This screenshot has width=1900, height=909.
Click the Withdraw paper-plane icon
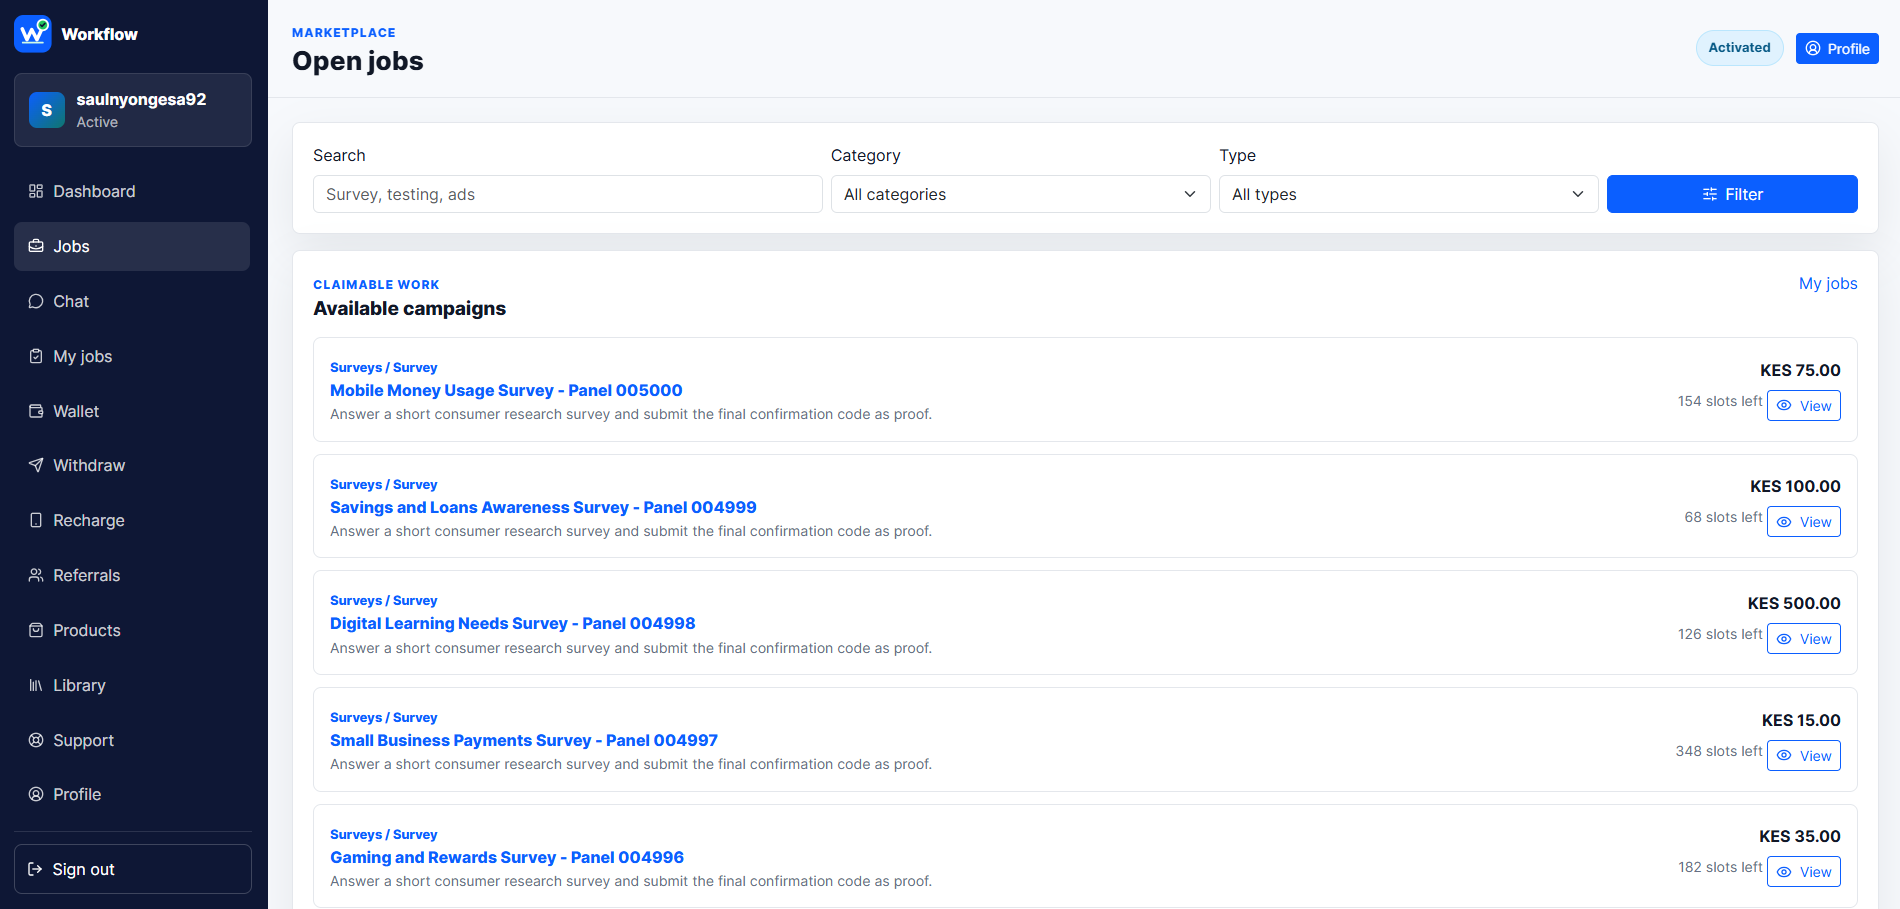[36, 465]
